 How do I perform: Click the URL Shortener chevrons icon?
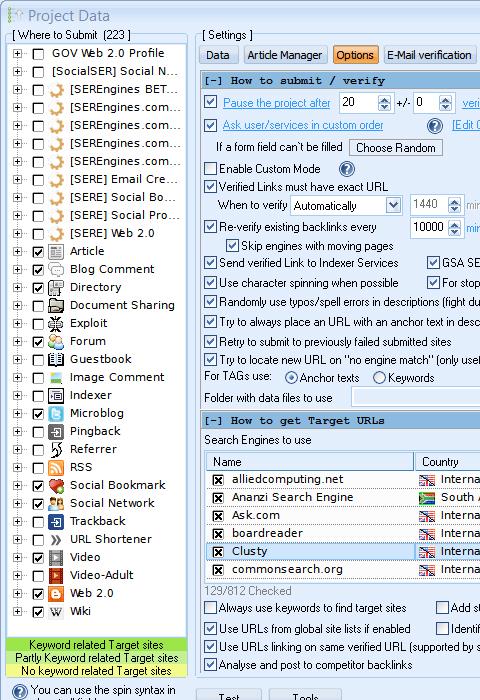pyautogui.click(x=56, y=540)
